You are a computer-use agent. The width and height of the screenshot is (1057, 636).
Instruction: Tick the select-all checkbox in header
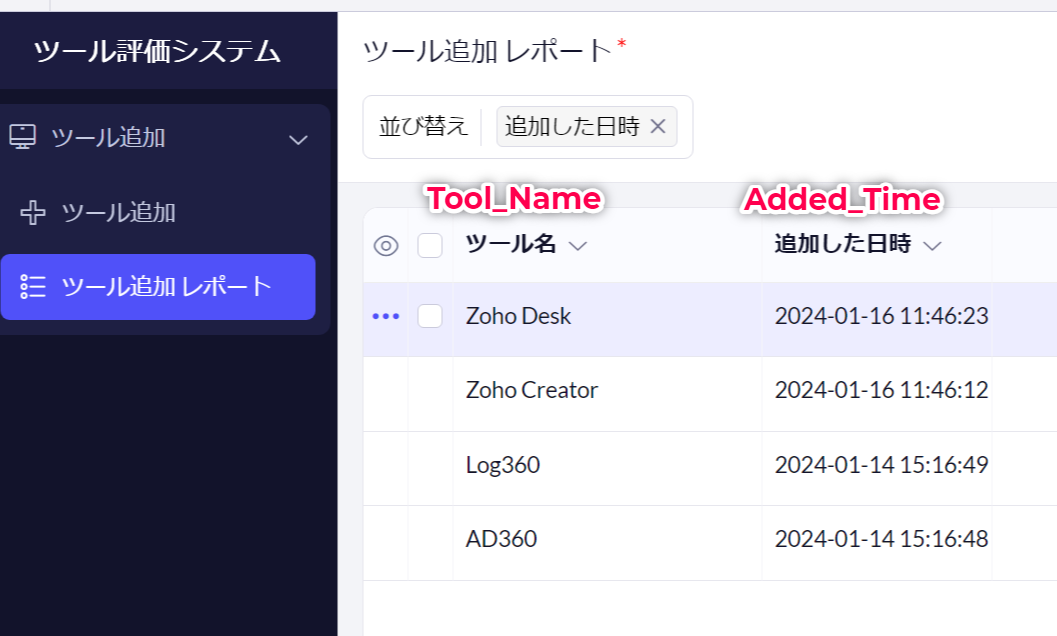coord(430,246)
